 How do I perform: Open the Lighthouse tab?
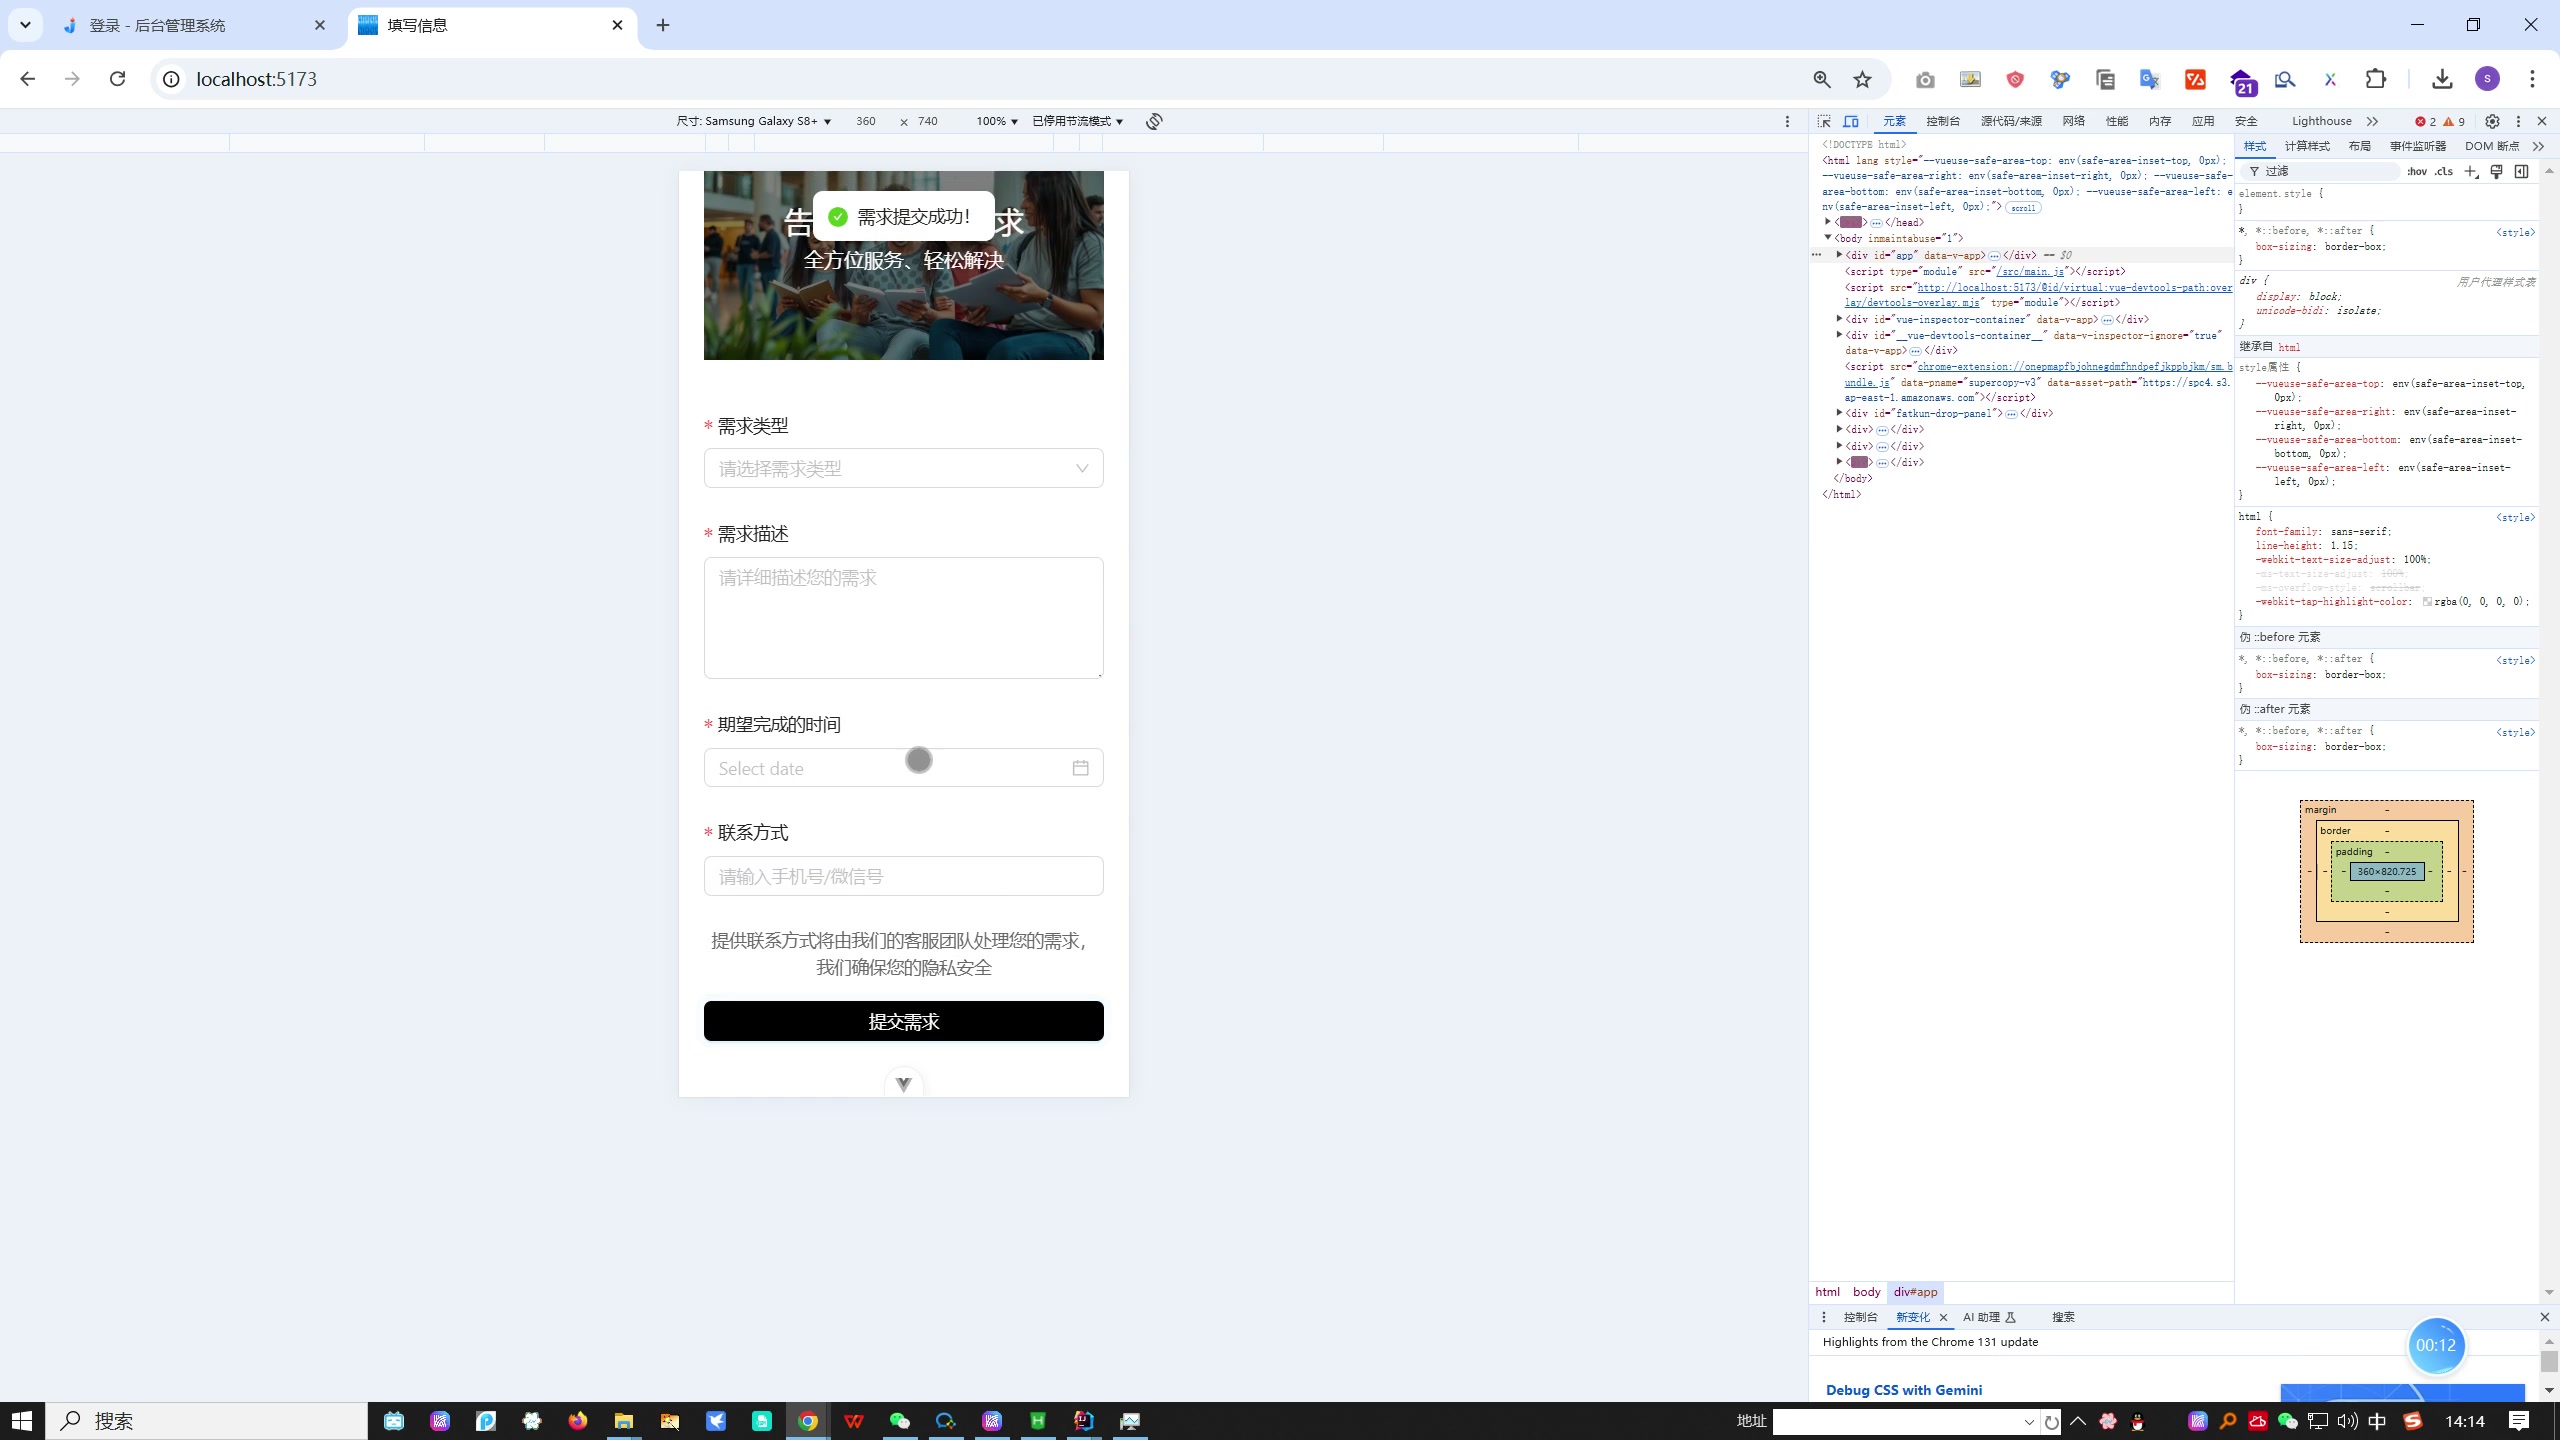click(x=2321, y=121)
